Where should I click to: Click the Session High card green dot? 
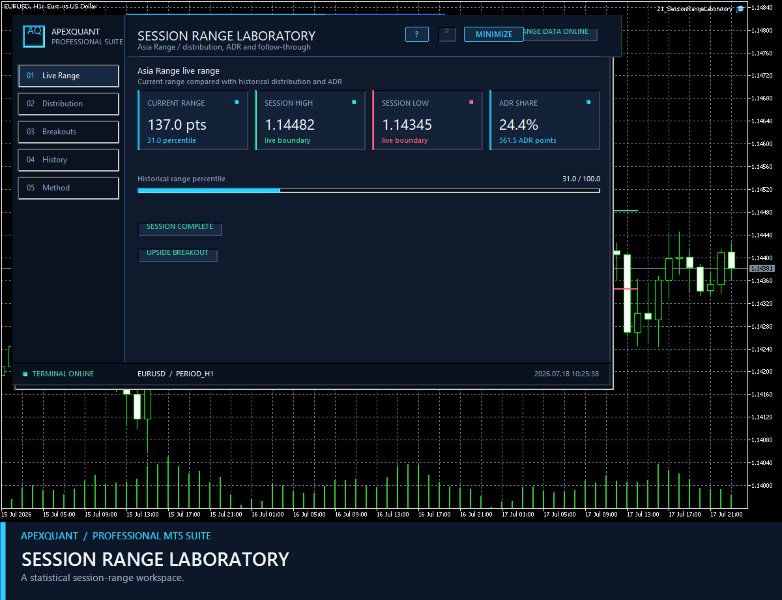[354, 102]
